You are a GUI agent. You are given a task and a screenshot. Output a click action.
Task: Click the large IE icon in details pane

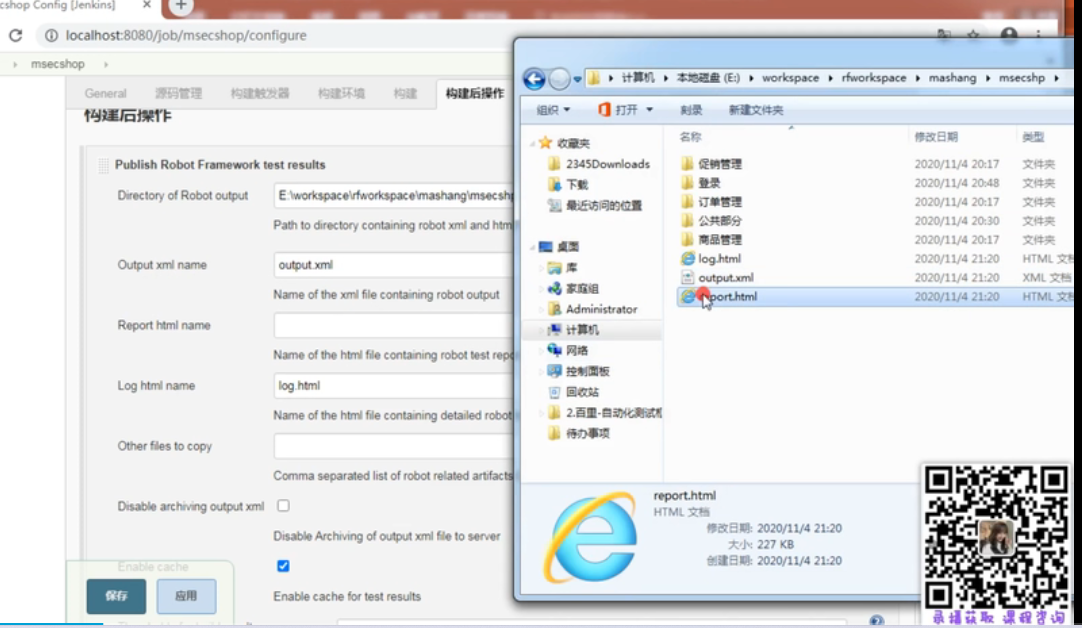pos(592,537)
